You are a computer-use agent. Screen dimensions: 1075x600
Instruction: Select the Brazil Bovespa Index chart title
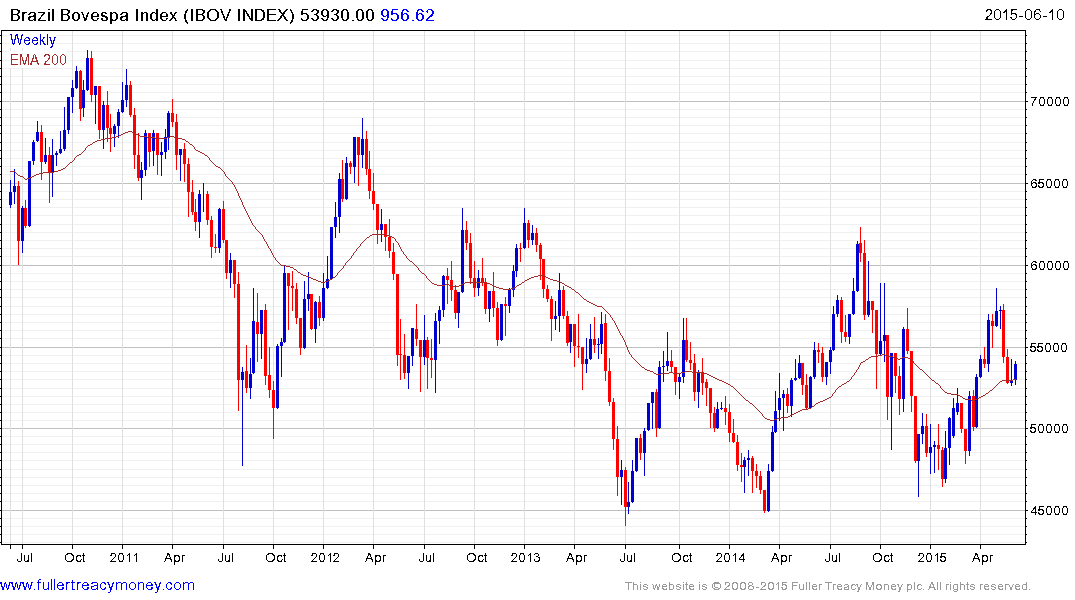point(152,15)
